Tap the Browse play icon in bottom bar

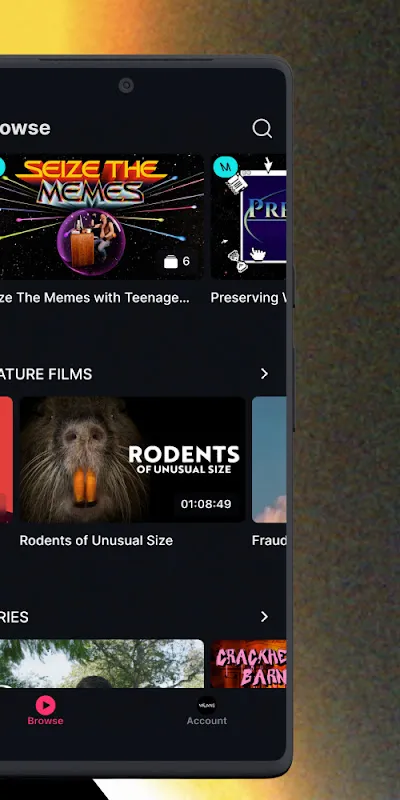pyautogui.click(x=45, y=705)
